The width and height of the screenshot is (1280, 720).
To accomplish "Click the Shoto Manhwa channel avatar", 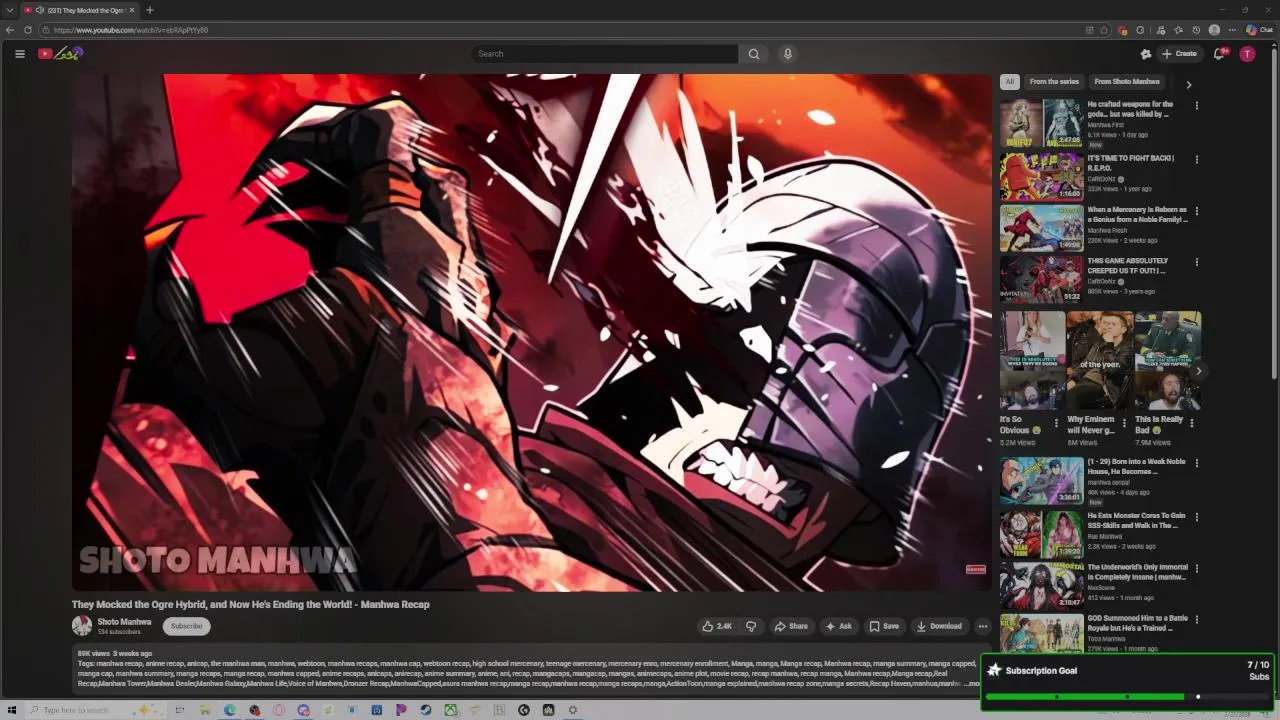I will click(x=82, y=626).
